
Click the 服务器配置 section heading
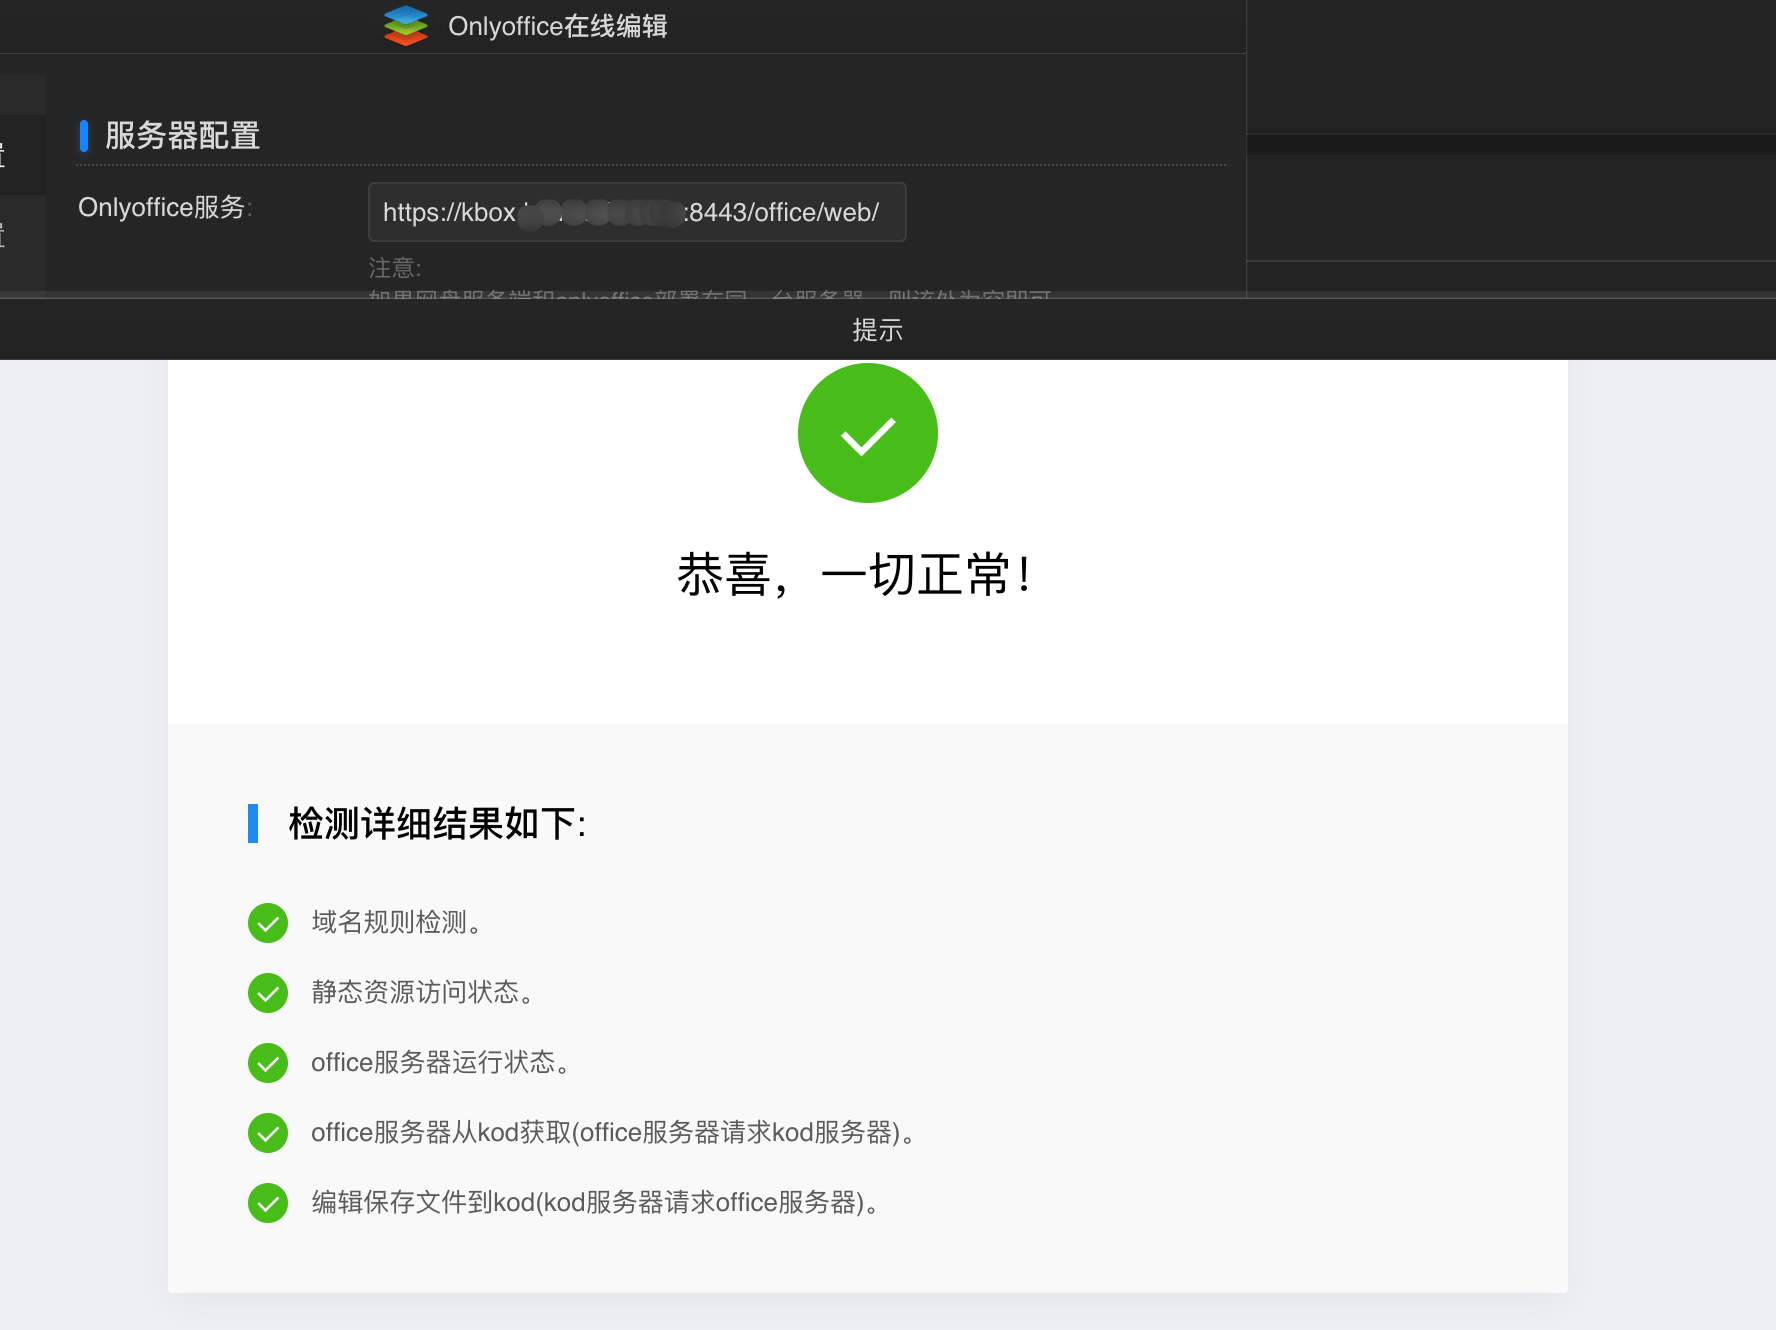[x=182, y=135]
